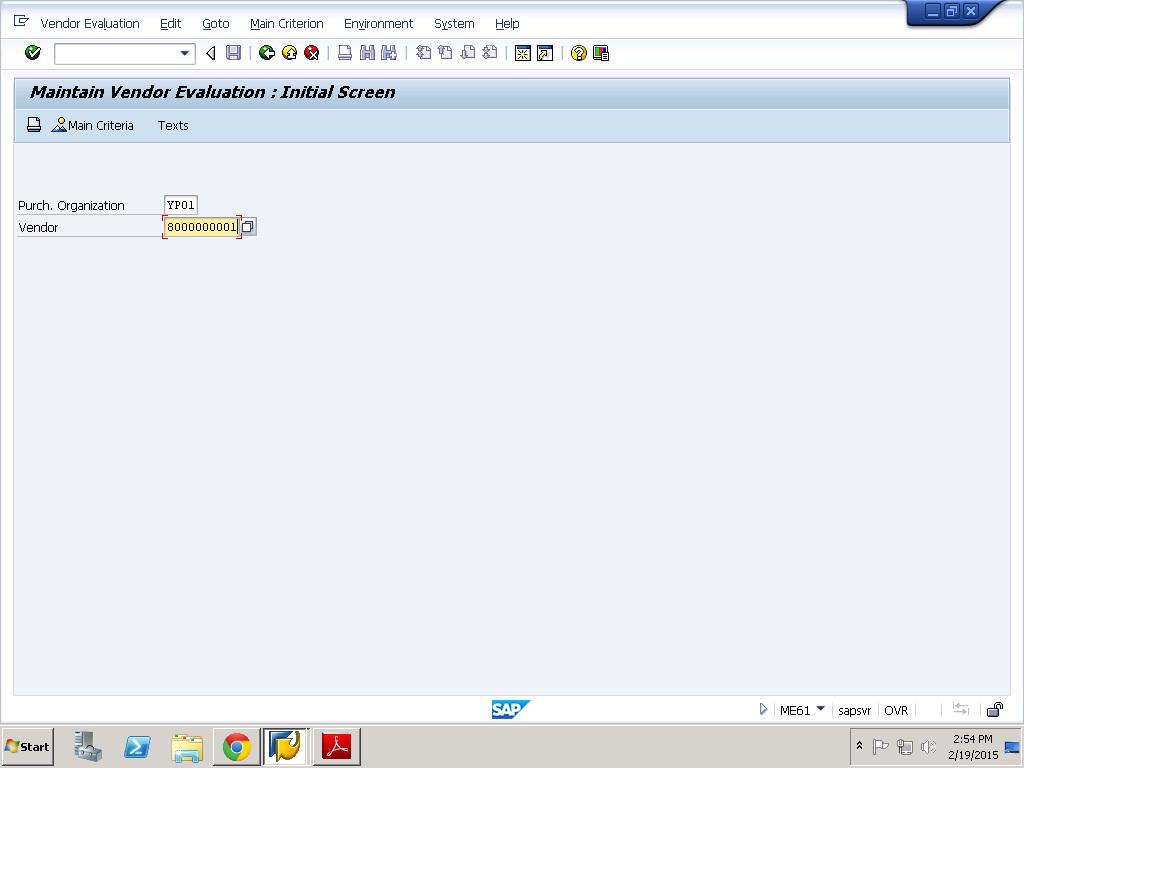This screenshot has height=876, width=1170.
Task: Click the Print icon in standard toolbar
Action: coord(345,53)
